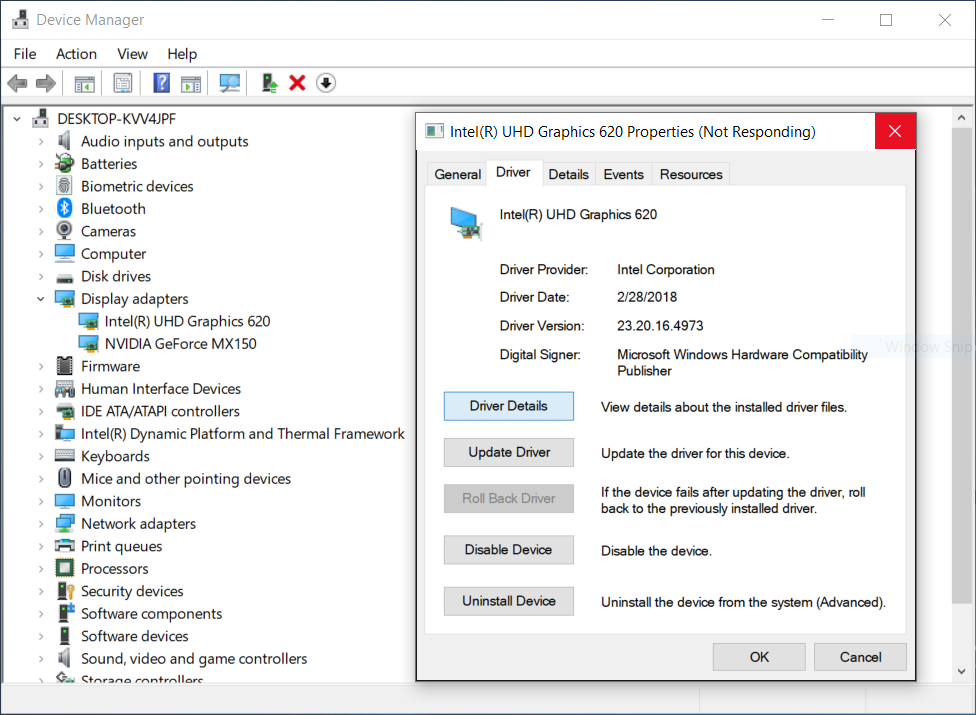Open the Action menu
Image resolution: width=976 pixels, height=715 pixels.
click(76, 54)
